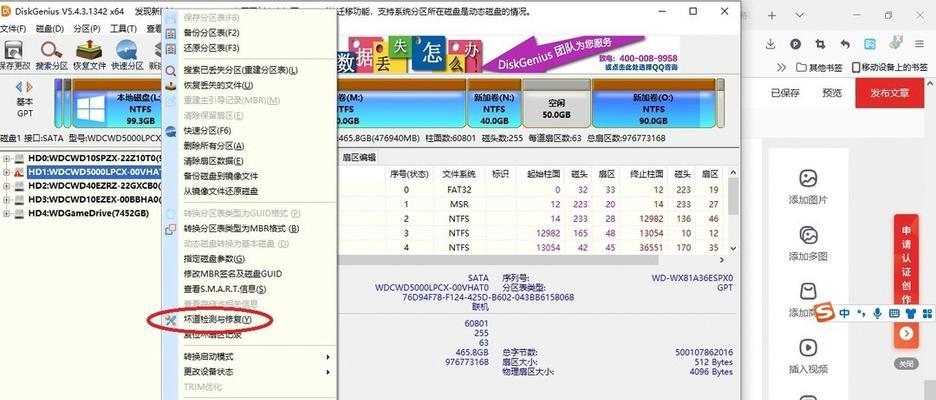
Task: Open a new browser tab with plus
Action: tap(771, 16)
